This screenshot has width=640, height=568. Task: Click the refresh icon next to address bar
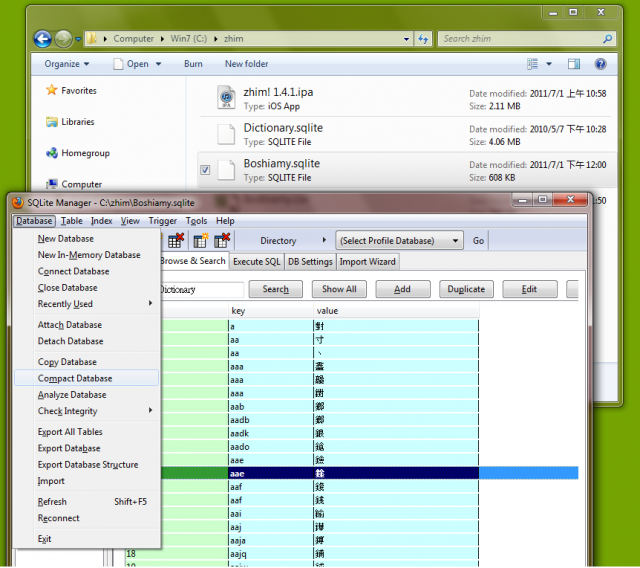pyautogui.click(x=423, y=39)
